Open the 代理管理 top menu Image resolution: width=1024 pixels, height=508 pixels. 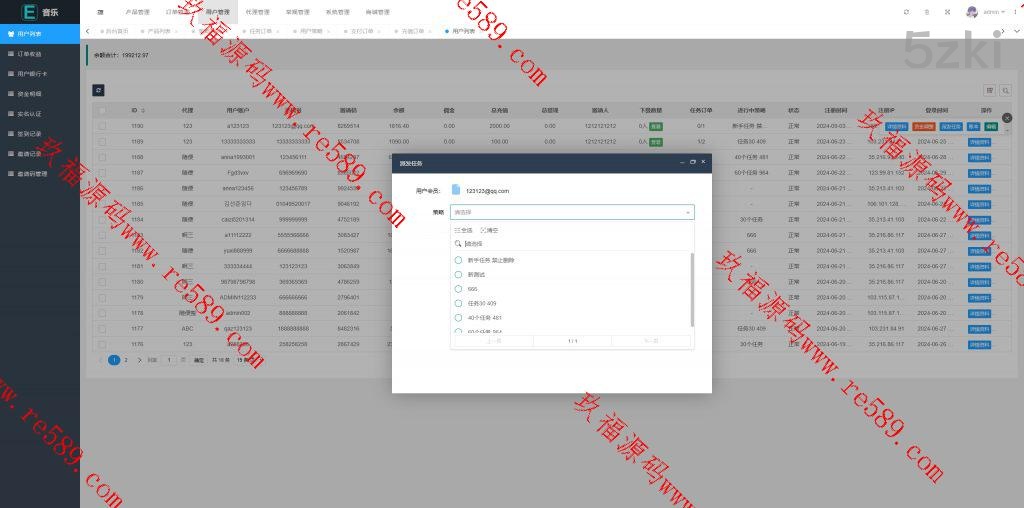click(257, 12)
